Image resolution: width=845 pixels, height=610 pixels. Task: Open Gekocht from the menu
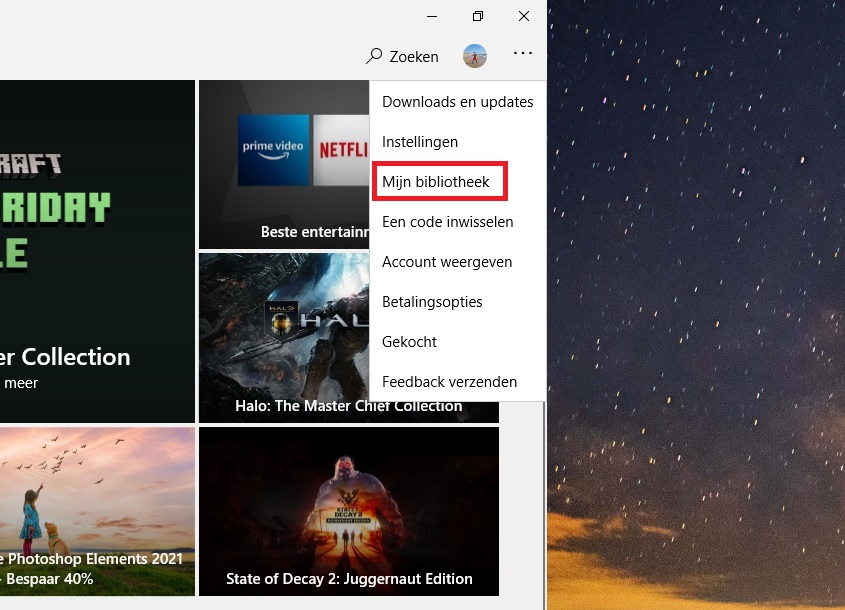coord(458,342)
